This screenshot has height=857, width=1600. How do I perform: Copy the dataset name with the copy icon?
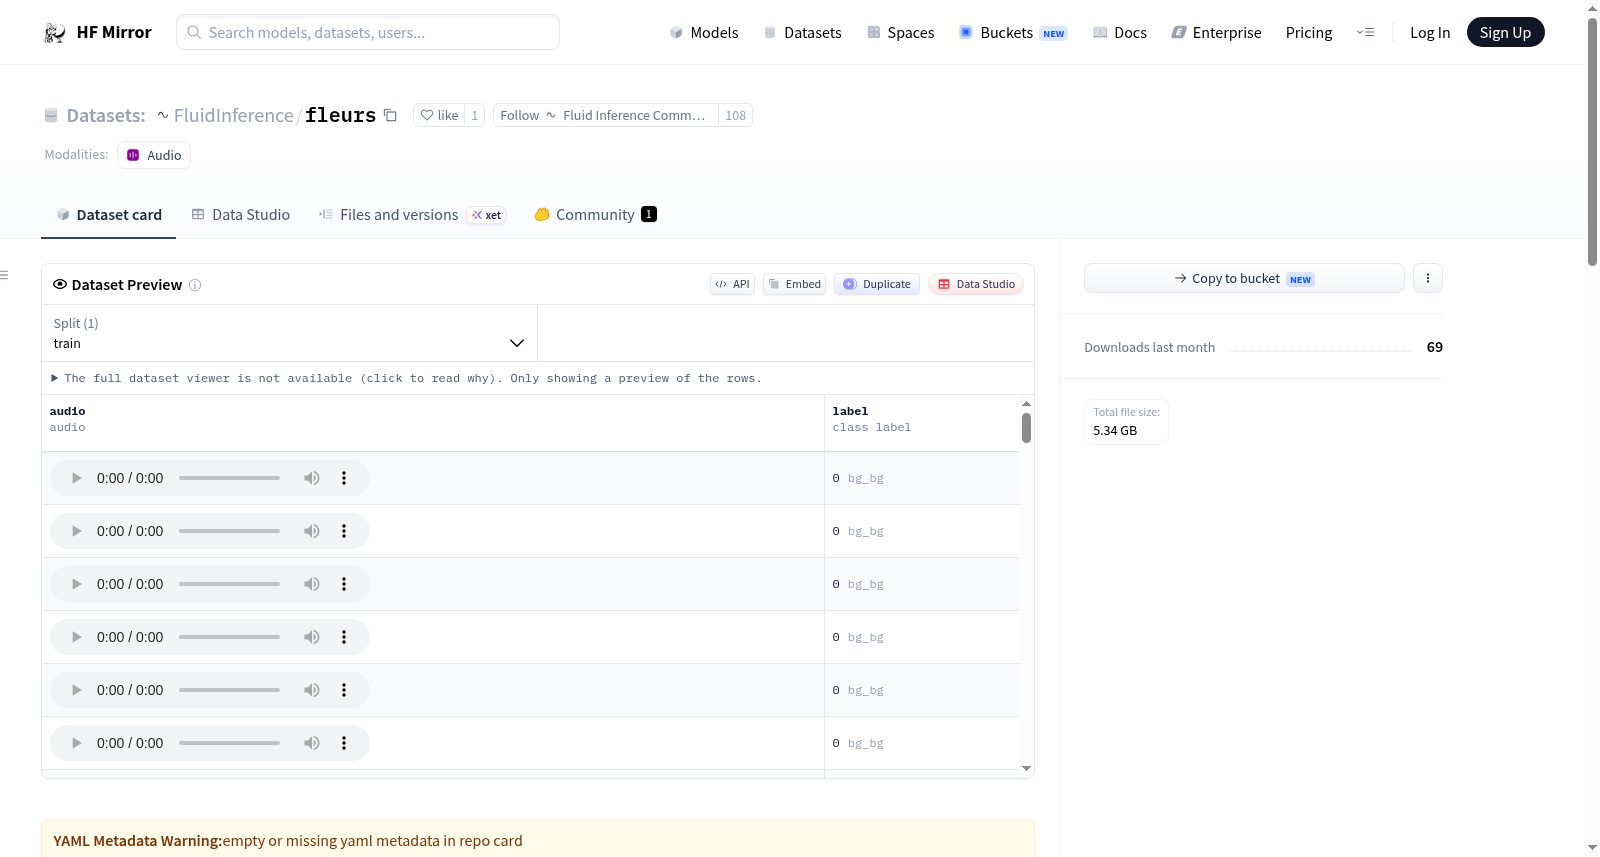[x=390, y=115]
